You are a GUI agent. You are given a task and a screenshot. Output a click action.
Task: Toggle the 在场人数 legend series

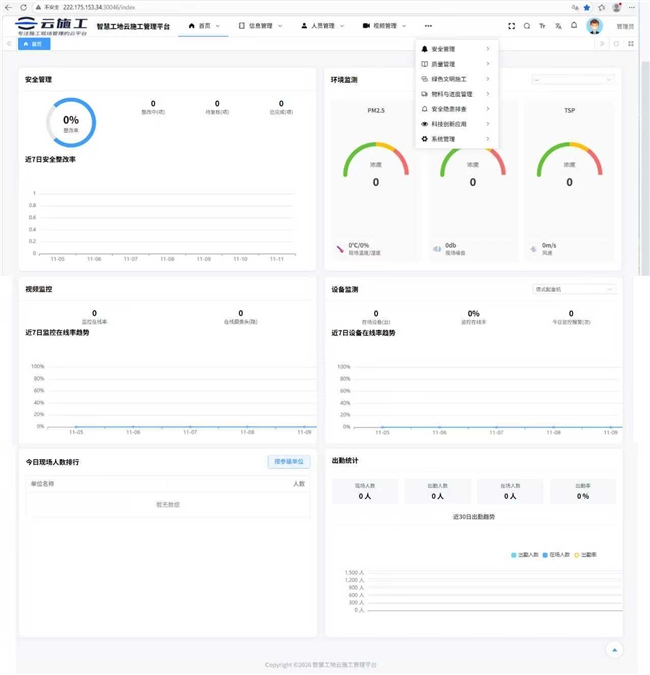[553, 554]
